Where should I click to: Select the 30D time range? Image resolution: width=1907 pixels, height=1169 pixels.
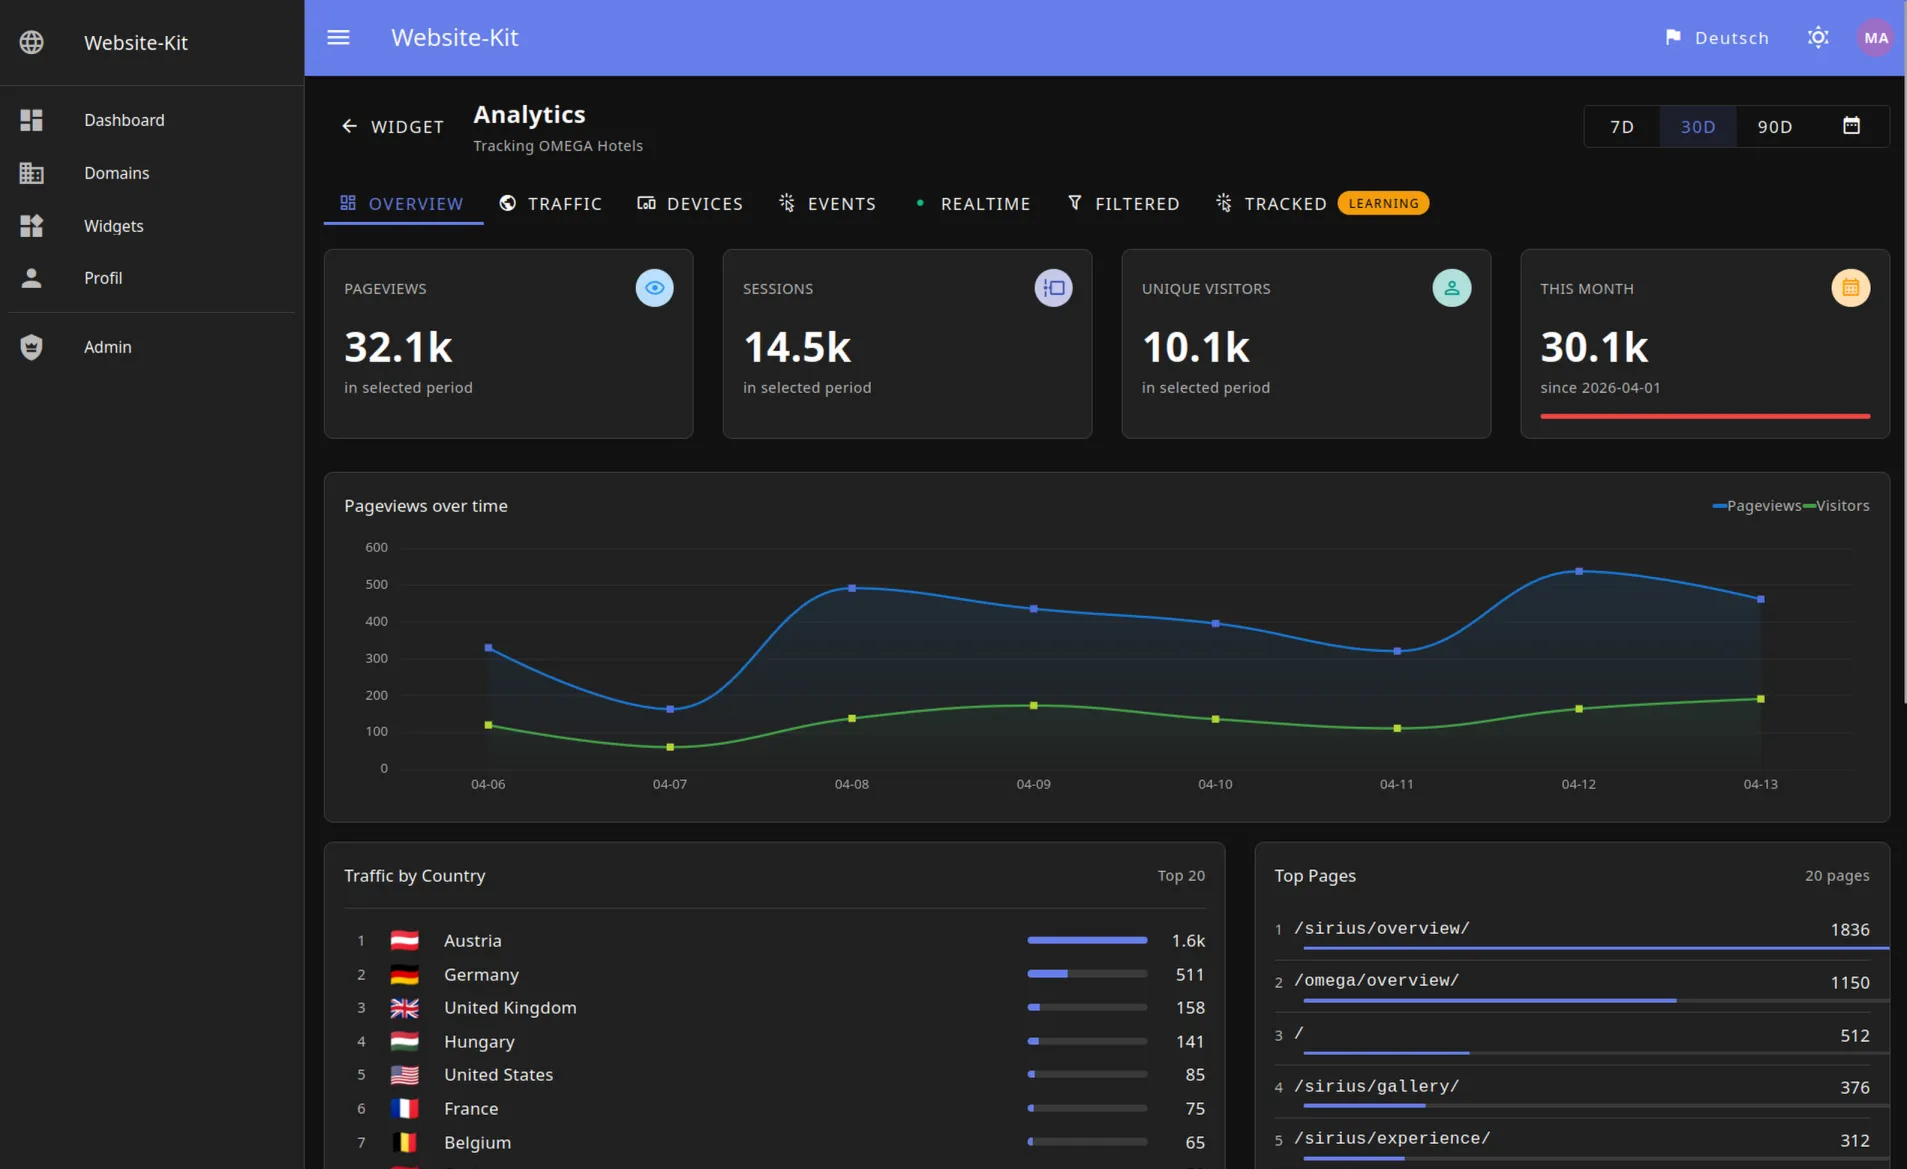(1697, 126)
